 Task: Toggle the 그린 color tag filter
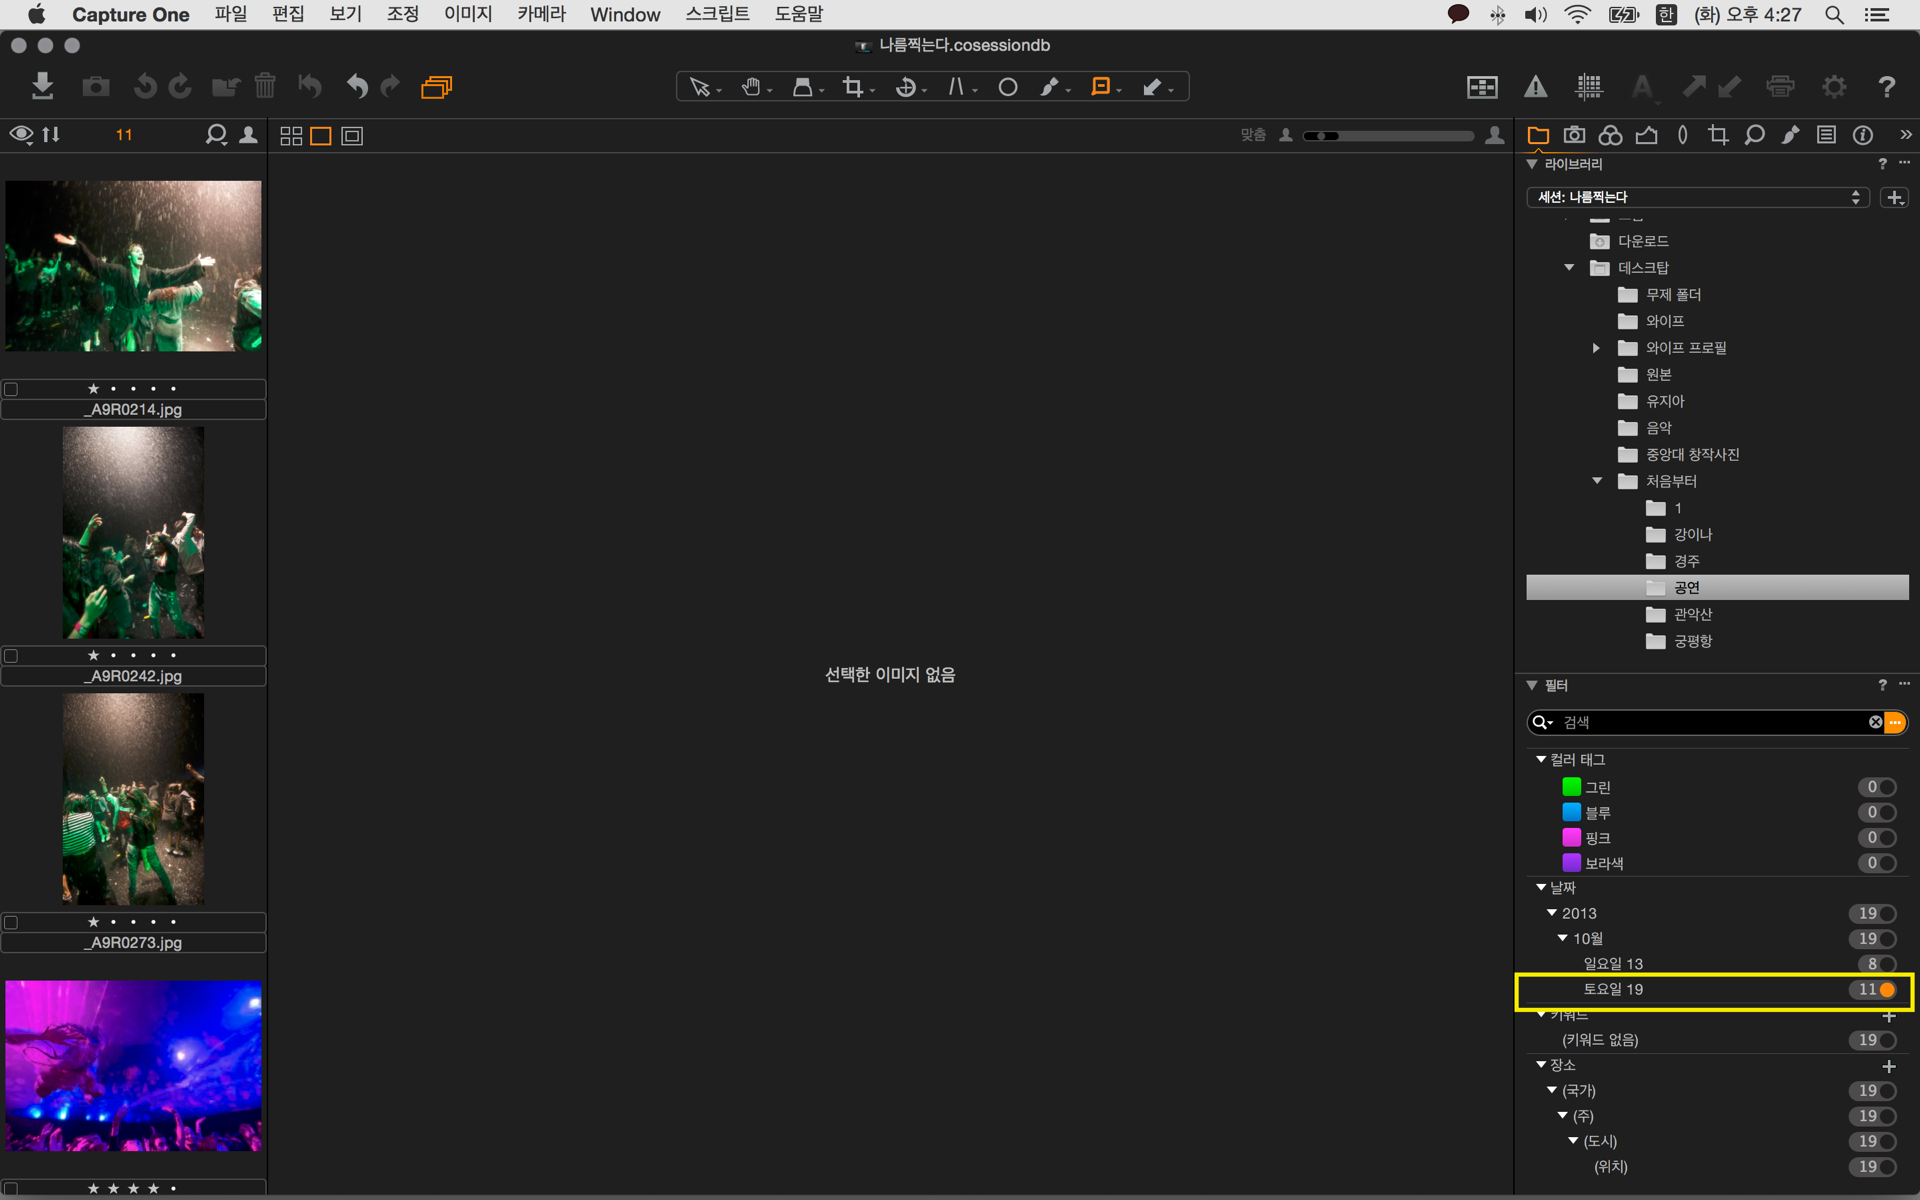pos(1886,787)
